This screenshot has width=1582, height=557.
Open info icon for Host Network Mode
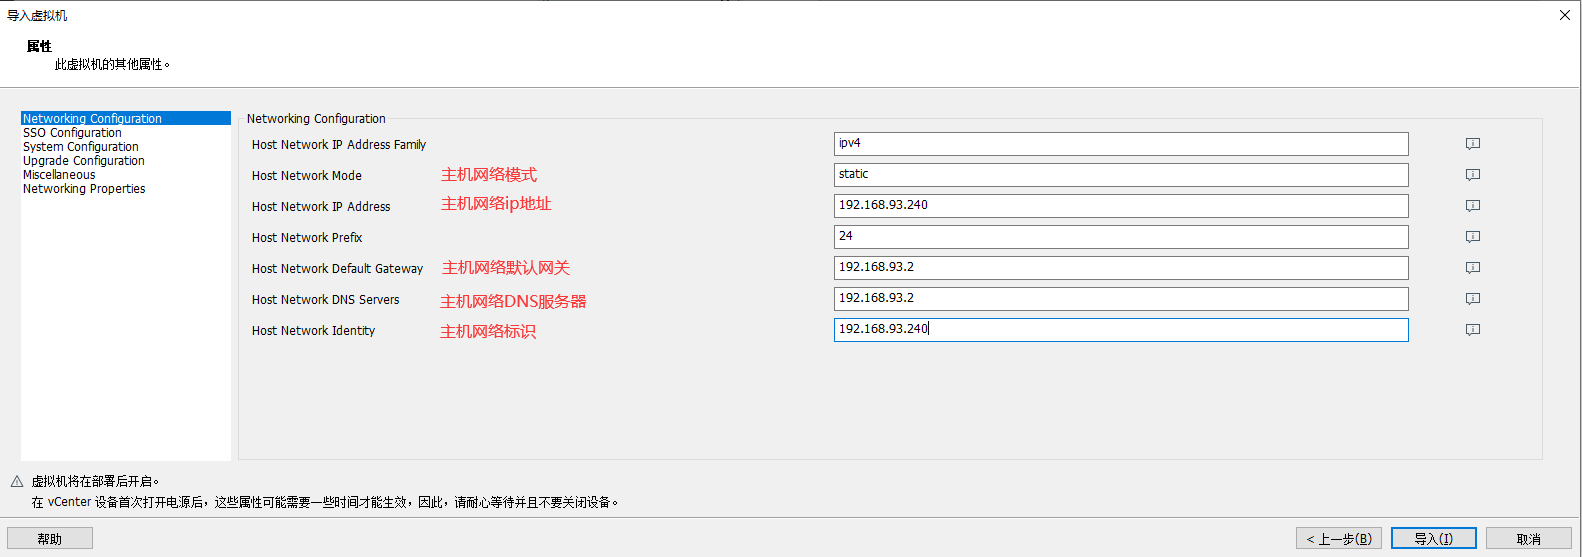(x=1473, y=175)
